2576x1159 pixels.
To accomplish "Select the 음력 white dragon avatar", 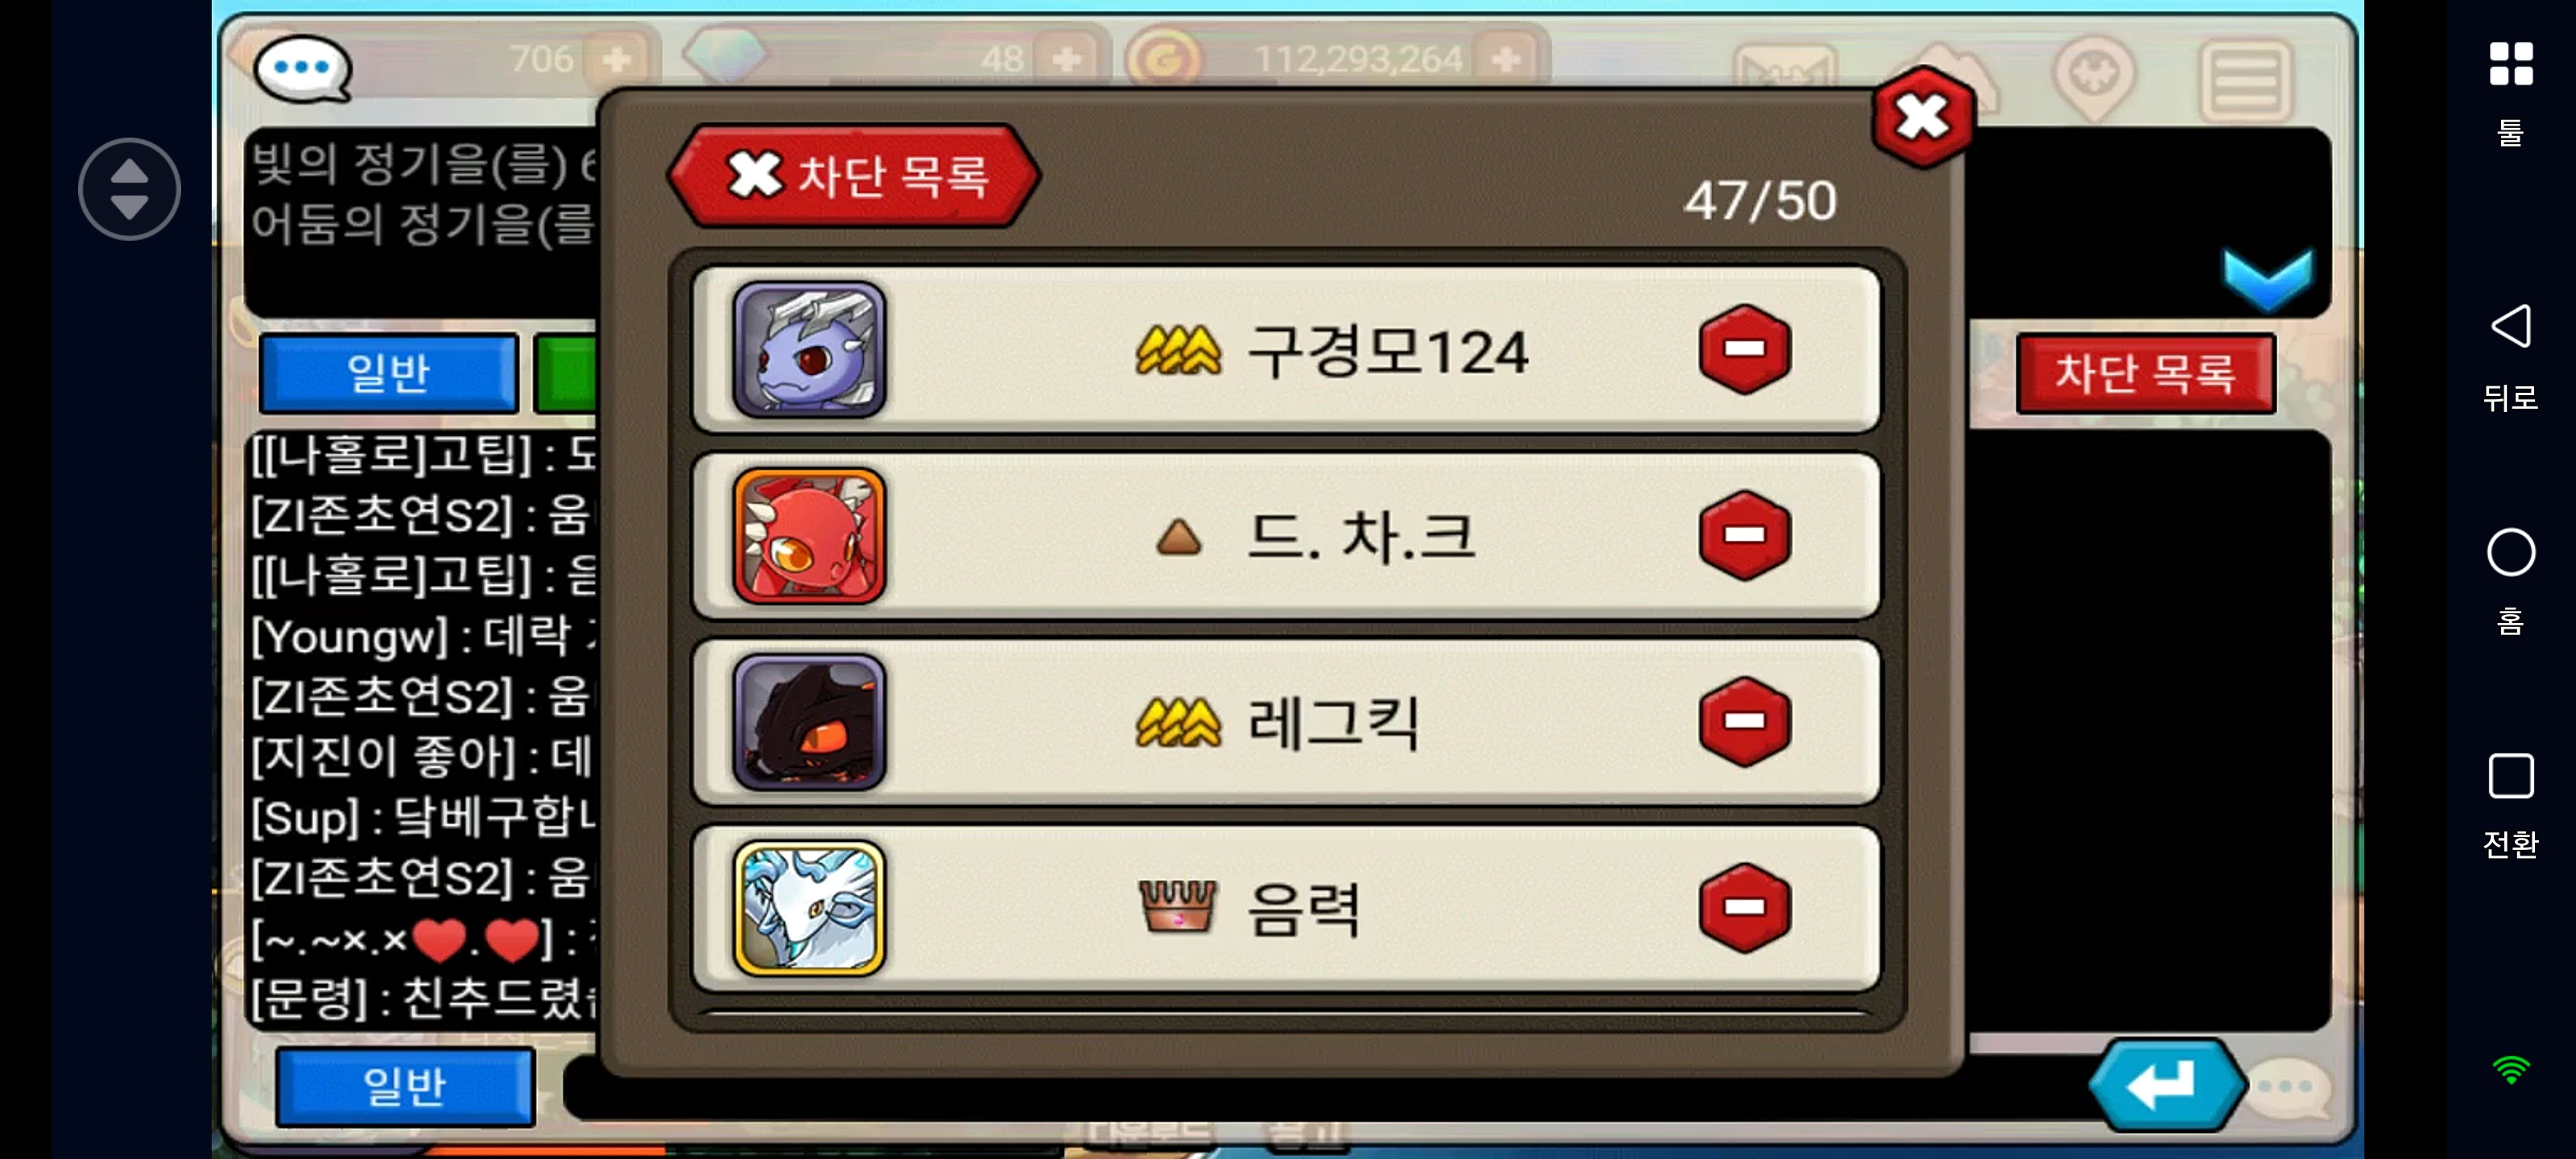I will click(809, 907).
